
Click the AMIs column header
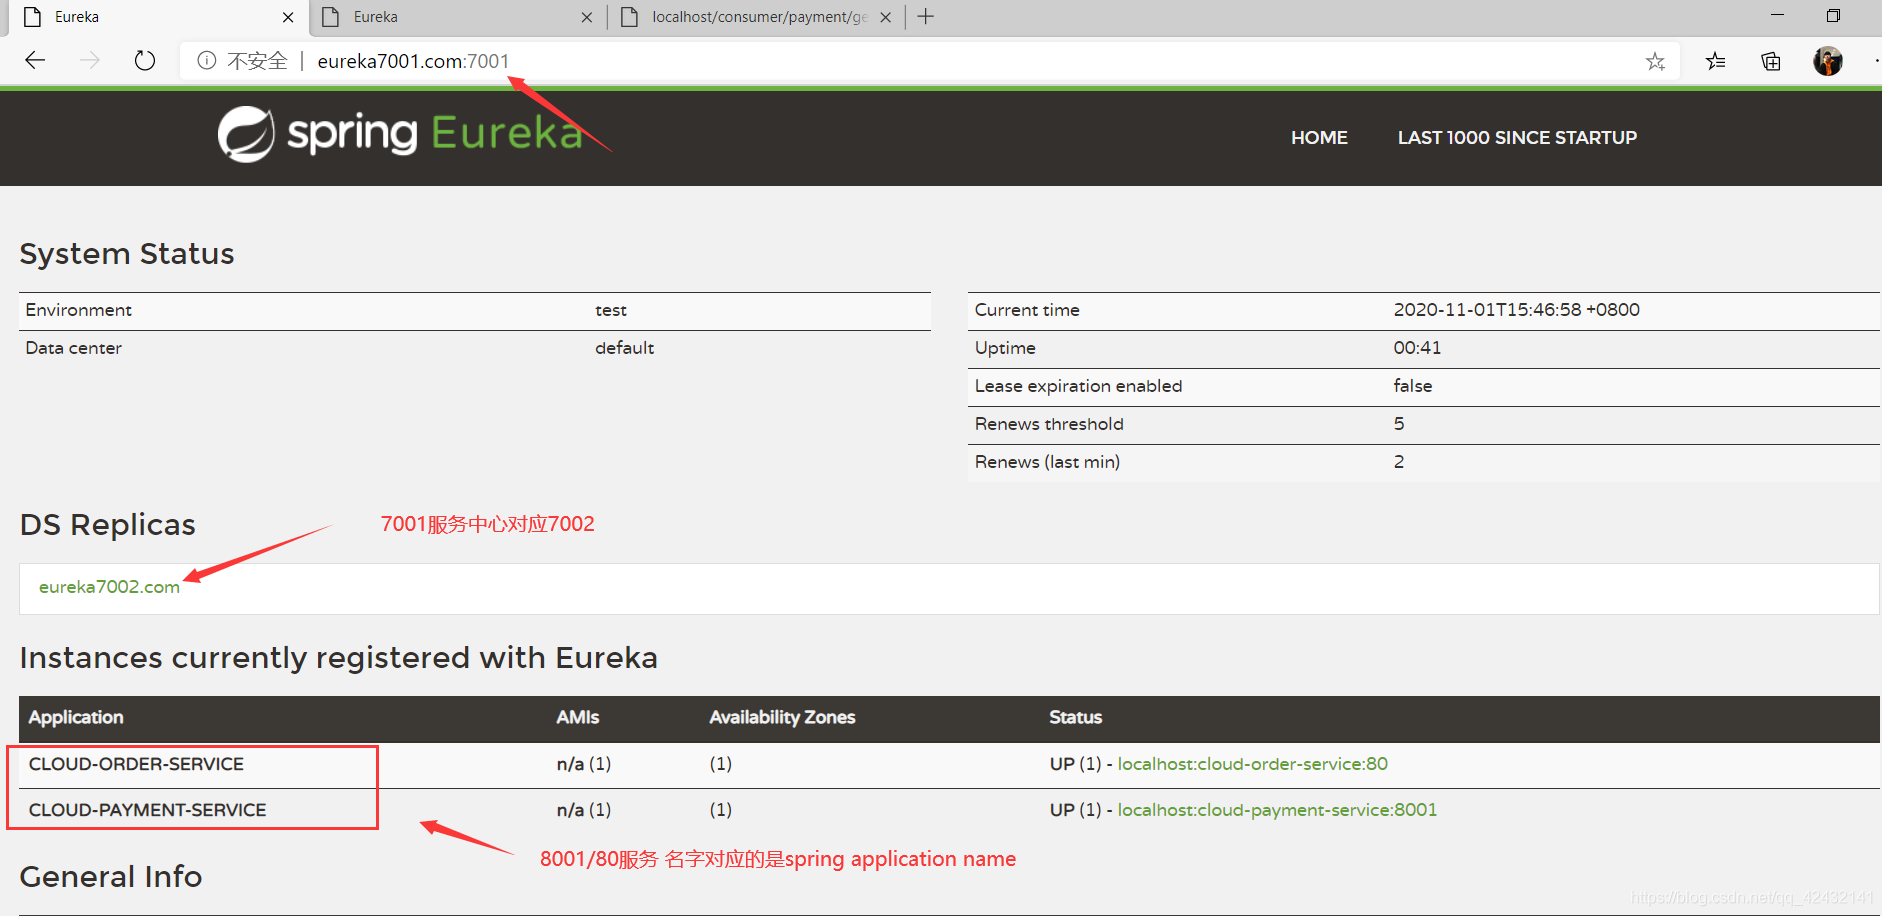pos(578,717)
